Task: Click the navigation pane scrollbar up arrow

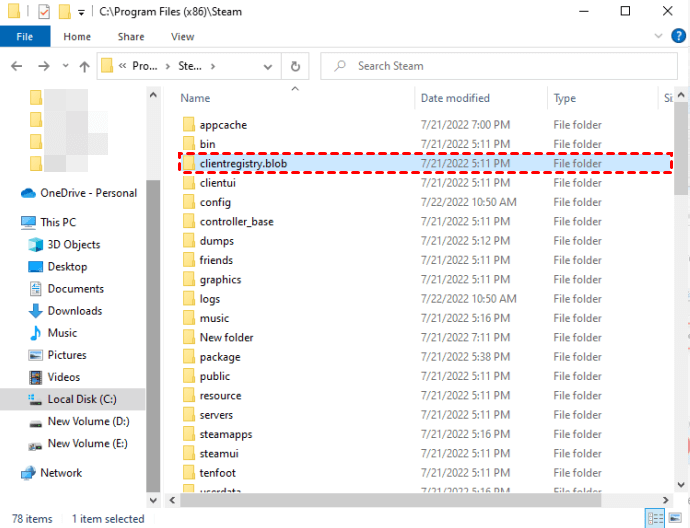Action: click(153, 95)
